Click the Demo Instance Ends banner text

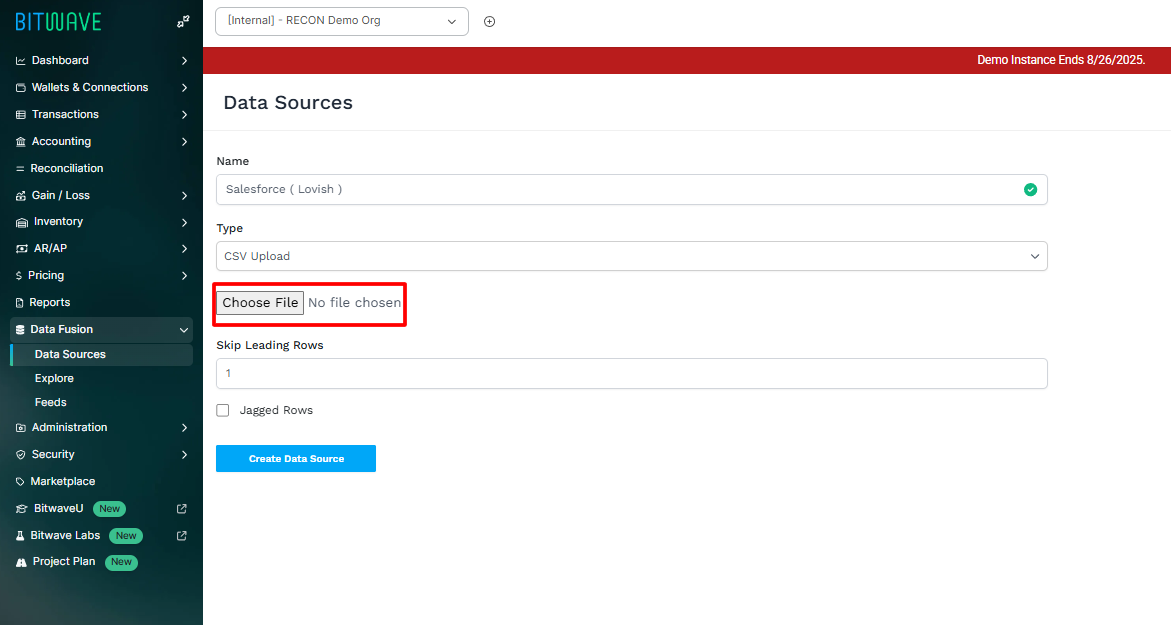[x=1061, y=60]
